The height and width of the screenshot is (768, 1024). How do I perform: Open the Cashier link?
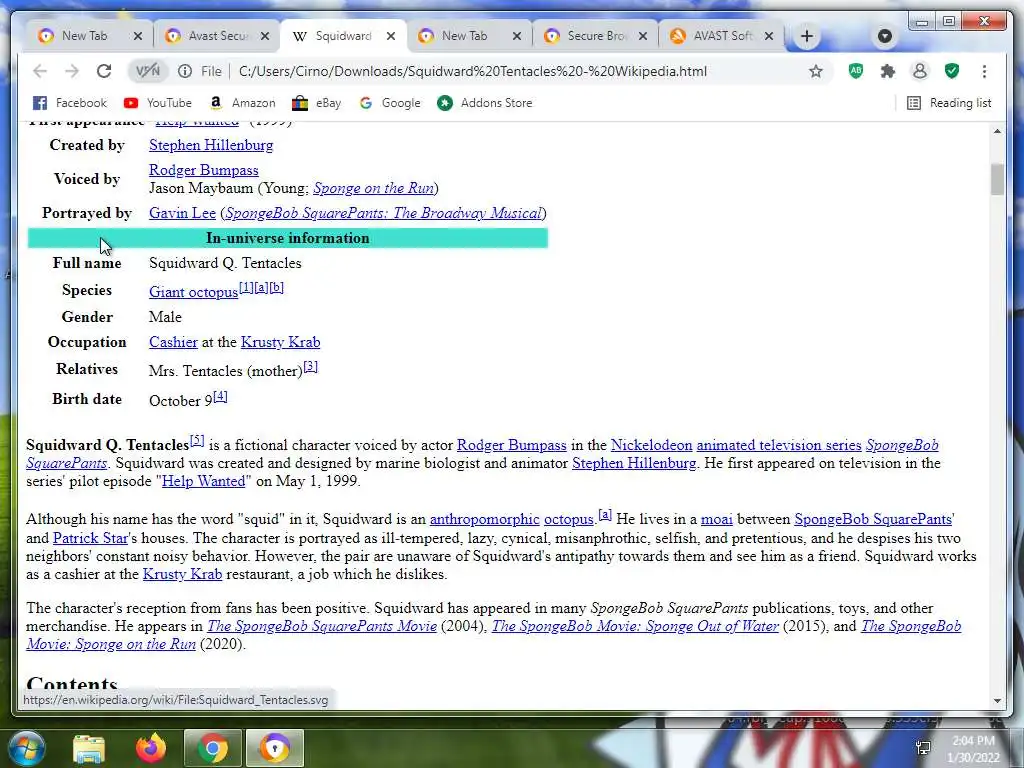tap(173, 342)
